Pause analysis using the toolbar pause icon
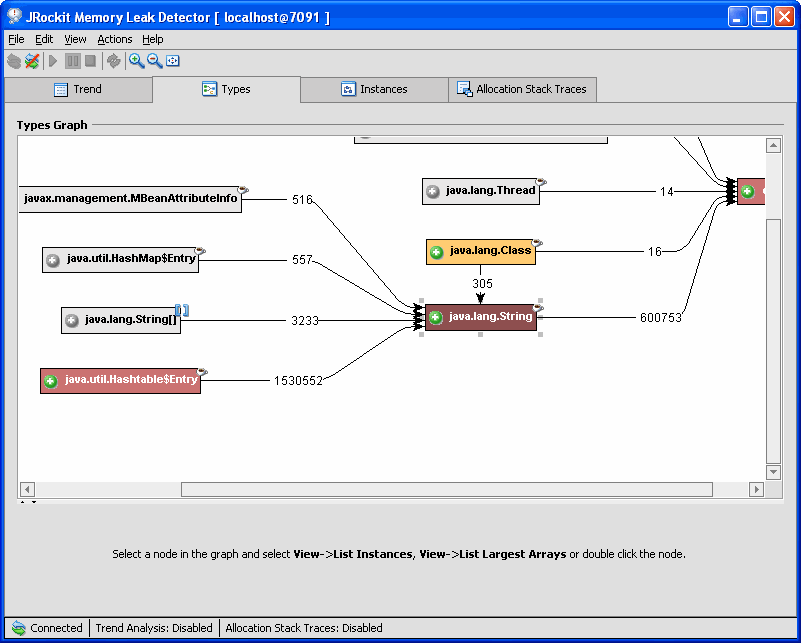This screenshot has width=801, height=643. (x=73, y=61)
